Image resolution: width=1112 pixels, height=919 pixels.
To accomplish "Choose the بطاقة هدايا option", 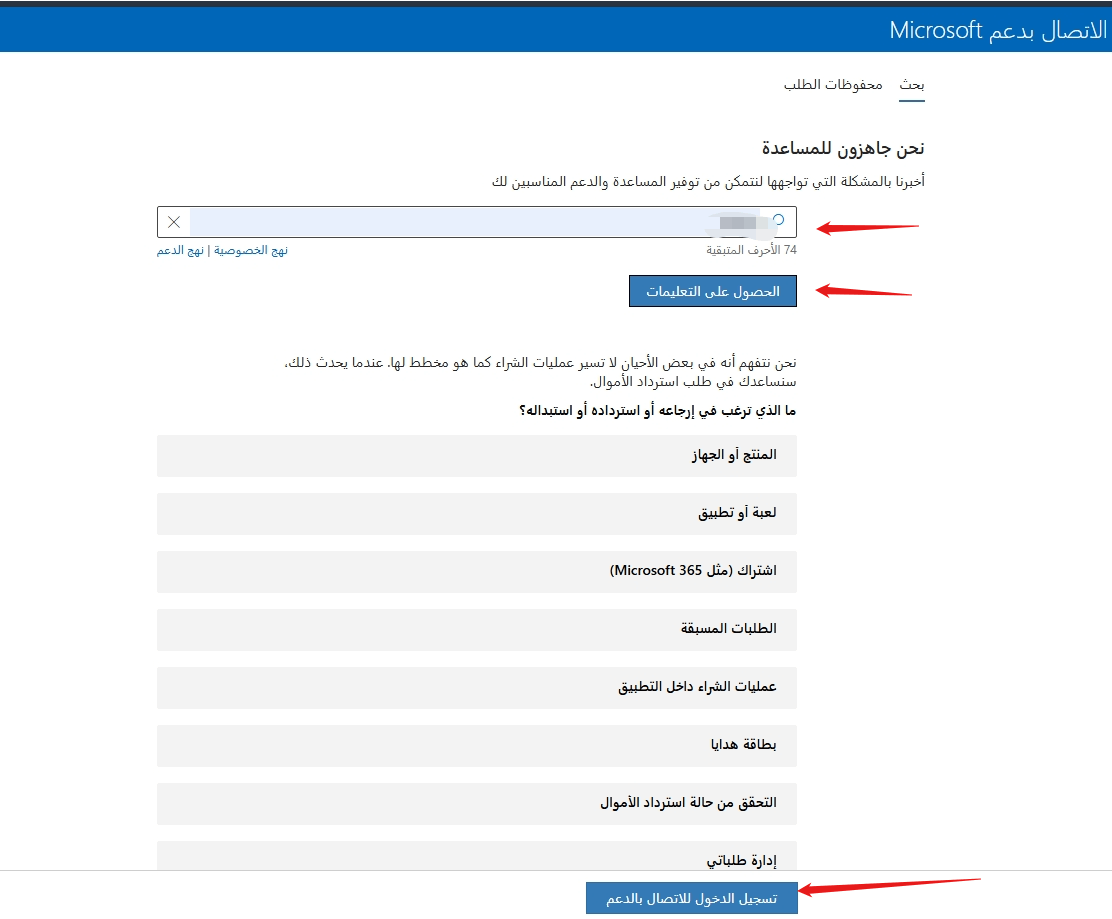I will 477,745.
